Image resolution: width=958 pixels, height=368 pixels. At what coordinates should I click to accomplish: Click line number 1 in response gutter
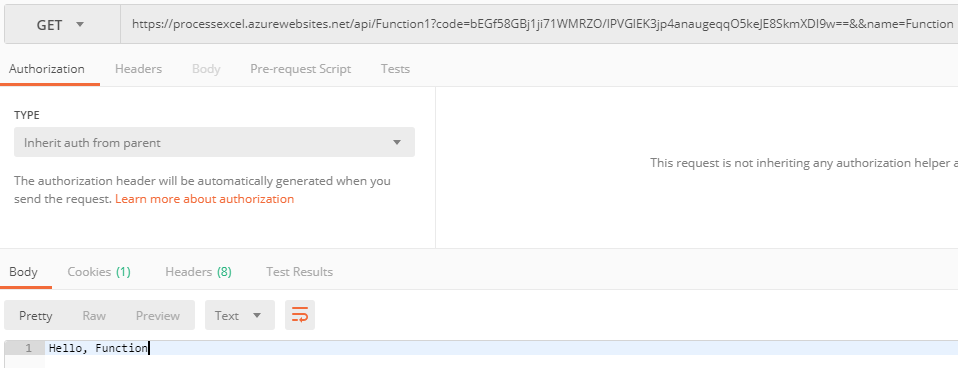(x=28, y=348)
